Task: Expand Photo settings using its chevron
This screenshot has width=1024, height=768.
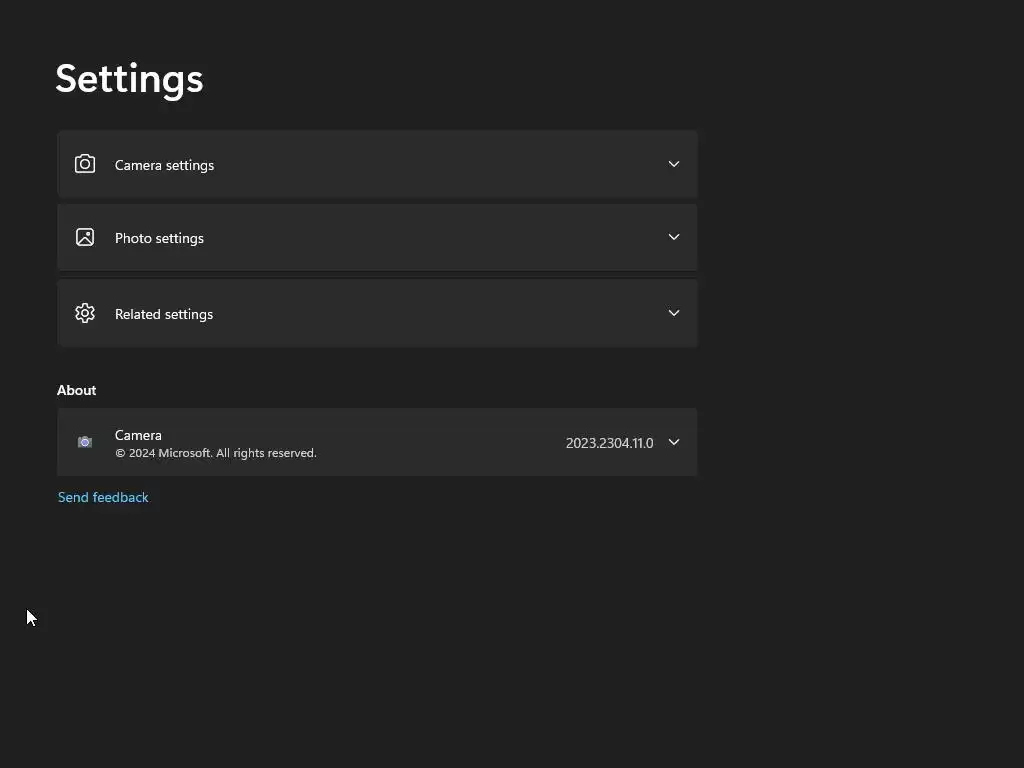Action: (x=673, y=237)
